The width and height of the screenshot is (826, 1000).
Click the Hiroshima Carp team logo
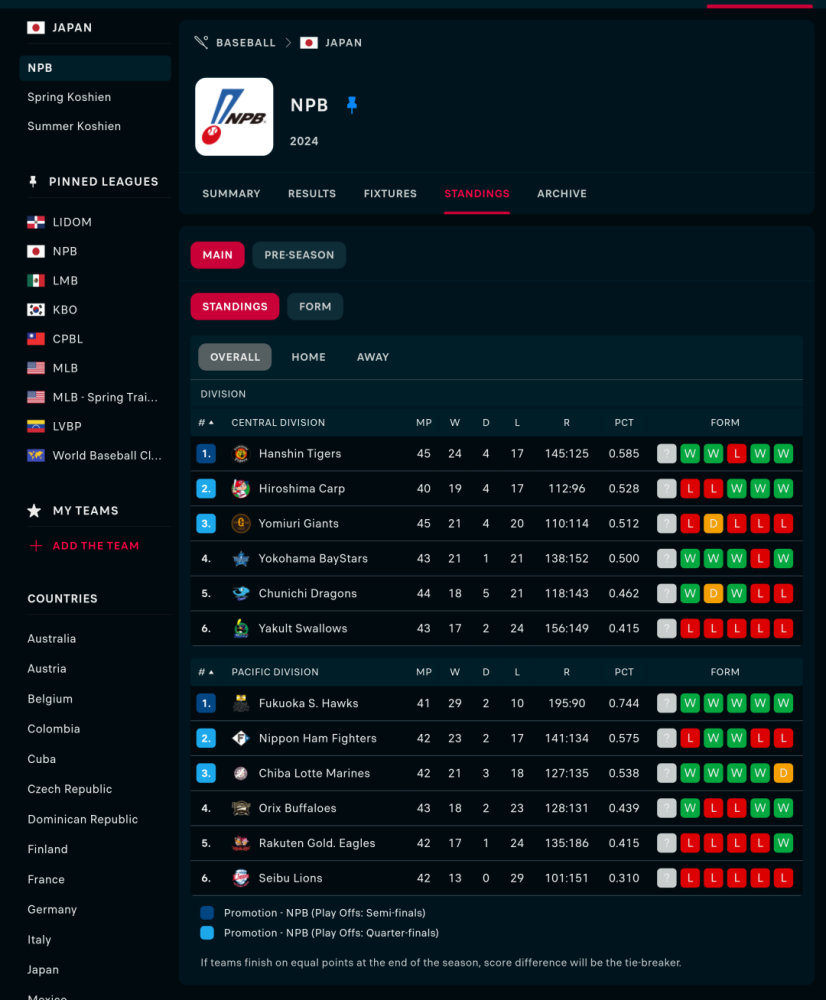point(240,489)
